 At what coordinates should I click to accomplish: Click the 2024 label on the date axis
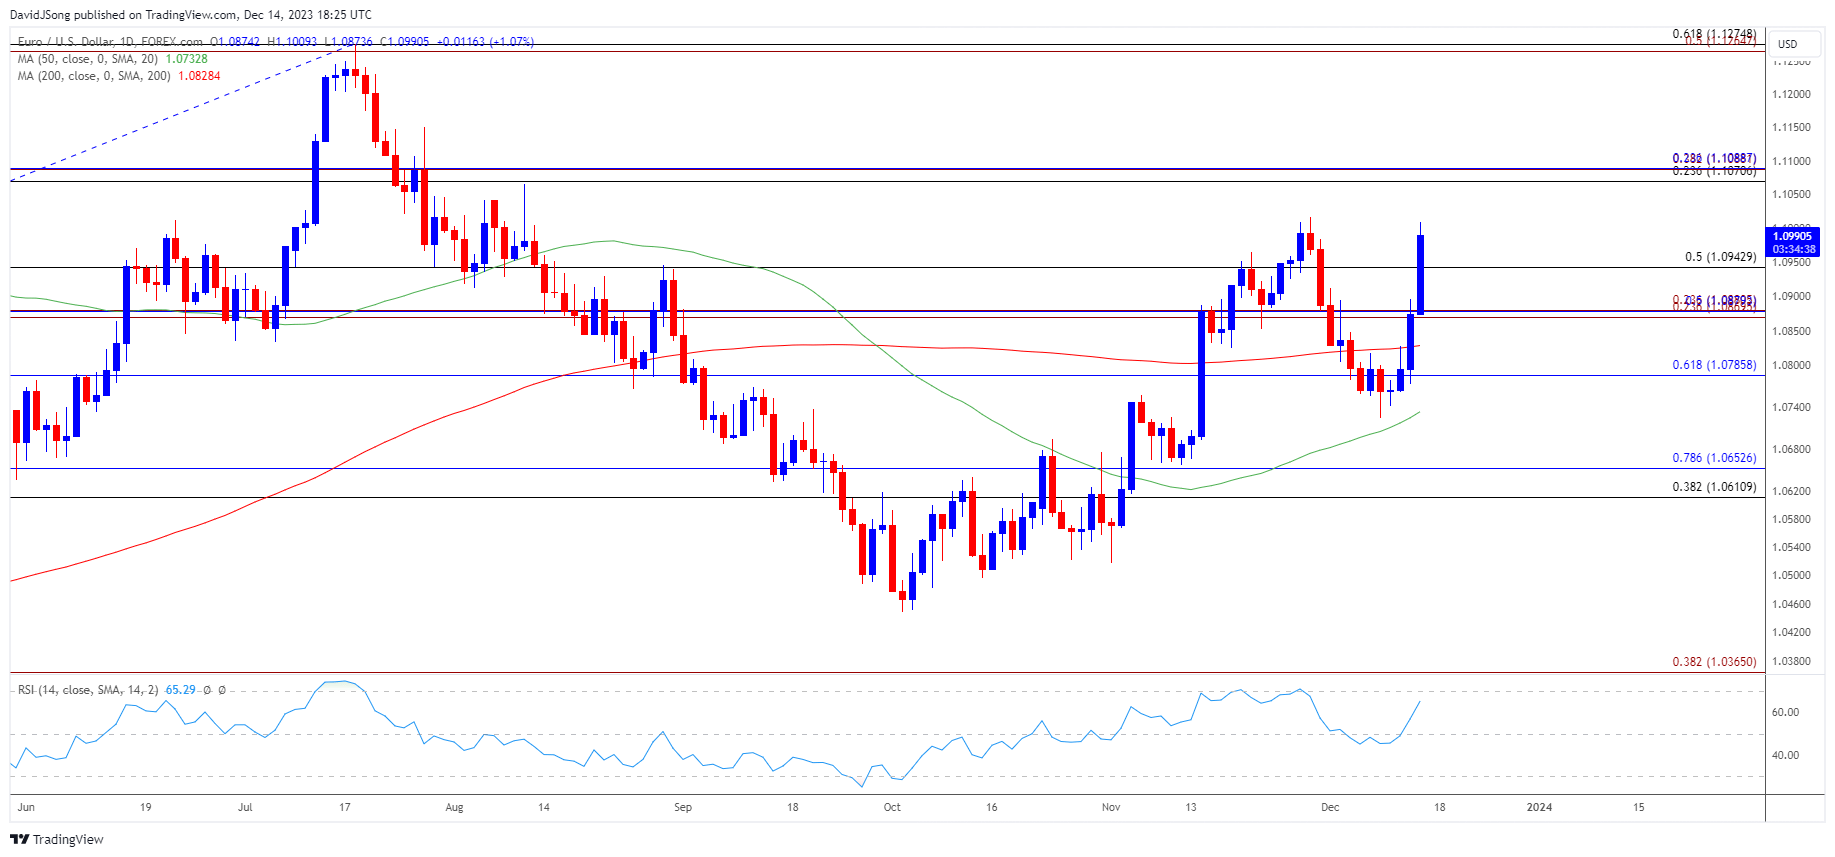pos(1539,807)
